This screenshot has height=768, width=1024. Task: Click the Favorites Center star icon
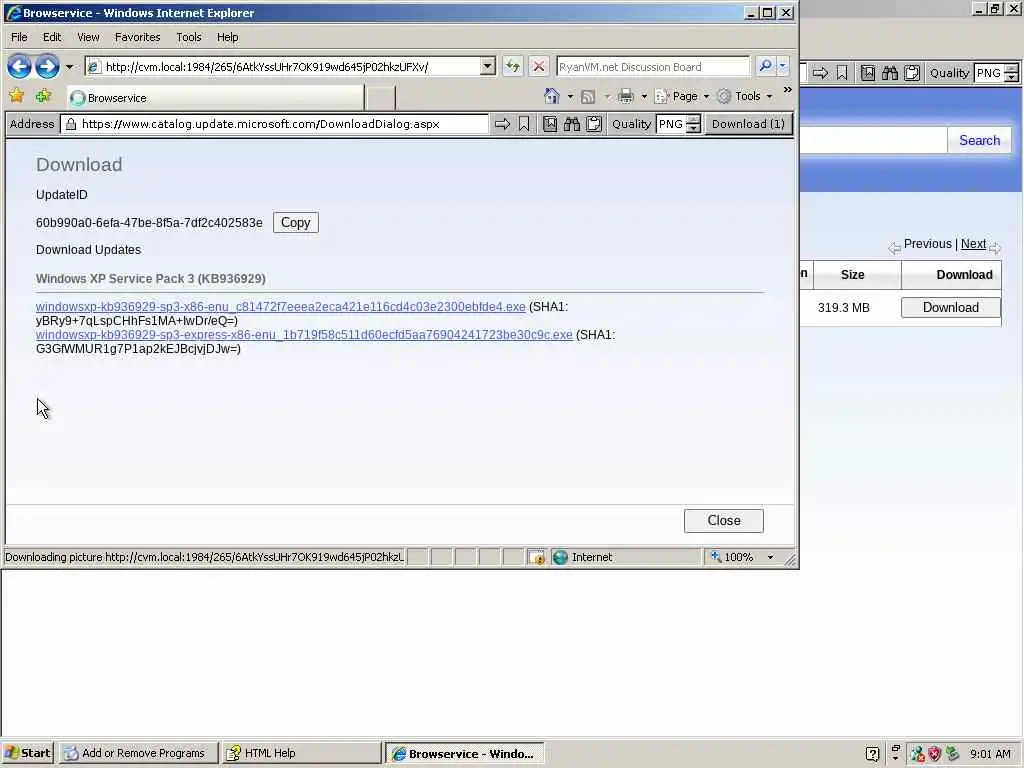(x=16, y=97)
